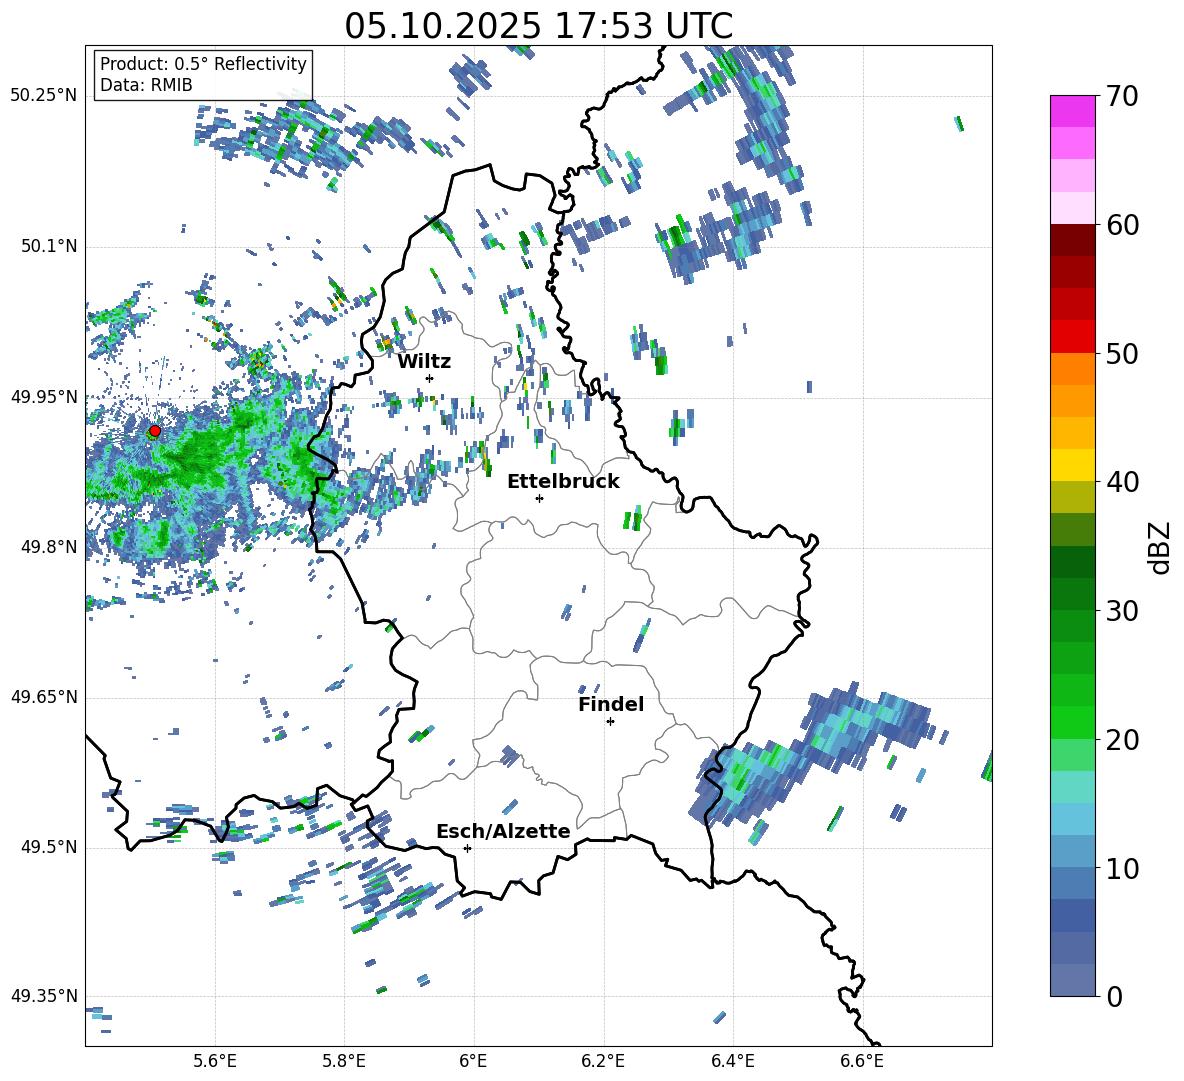Viewport: 1184px width, 1081px height.
Task: Click the Data: RMIB text
Action: (146, 85)
